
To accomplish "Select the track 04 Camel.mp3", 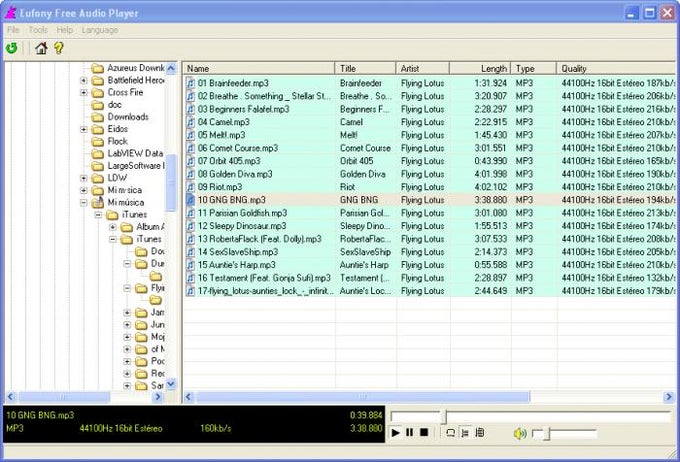I will pos(224,121).
